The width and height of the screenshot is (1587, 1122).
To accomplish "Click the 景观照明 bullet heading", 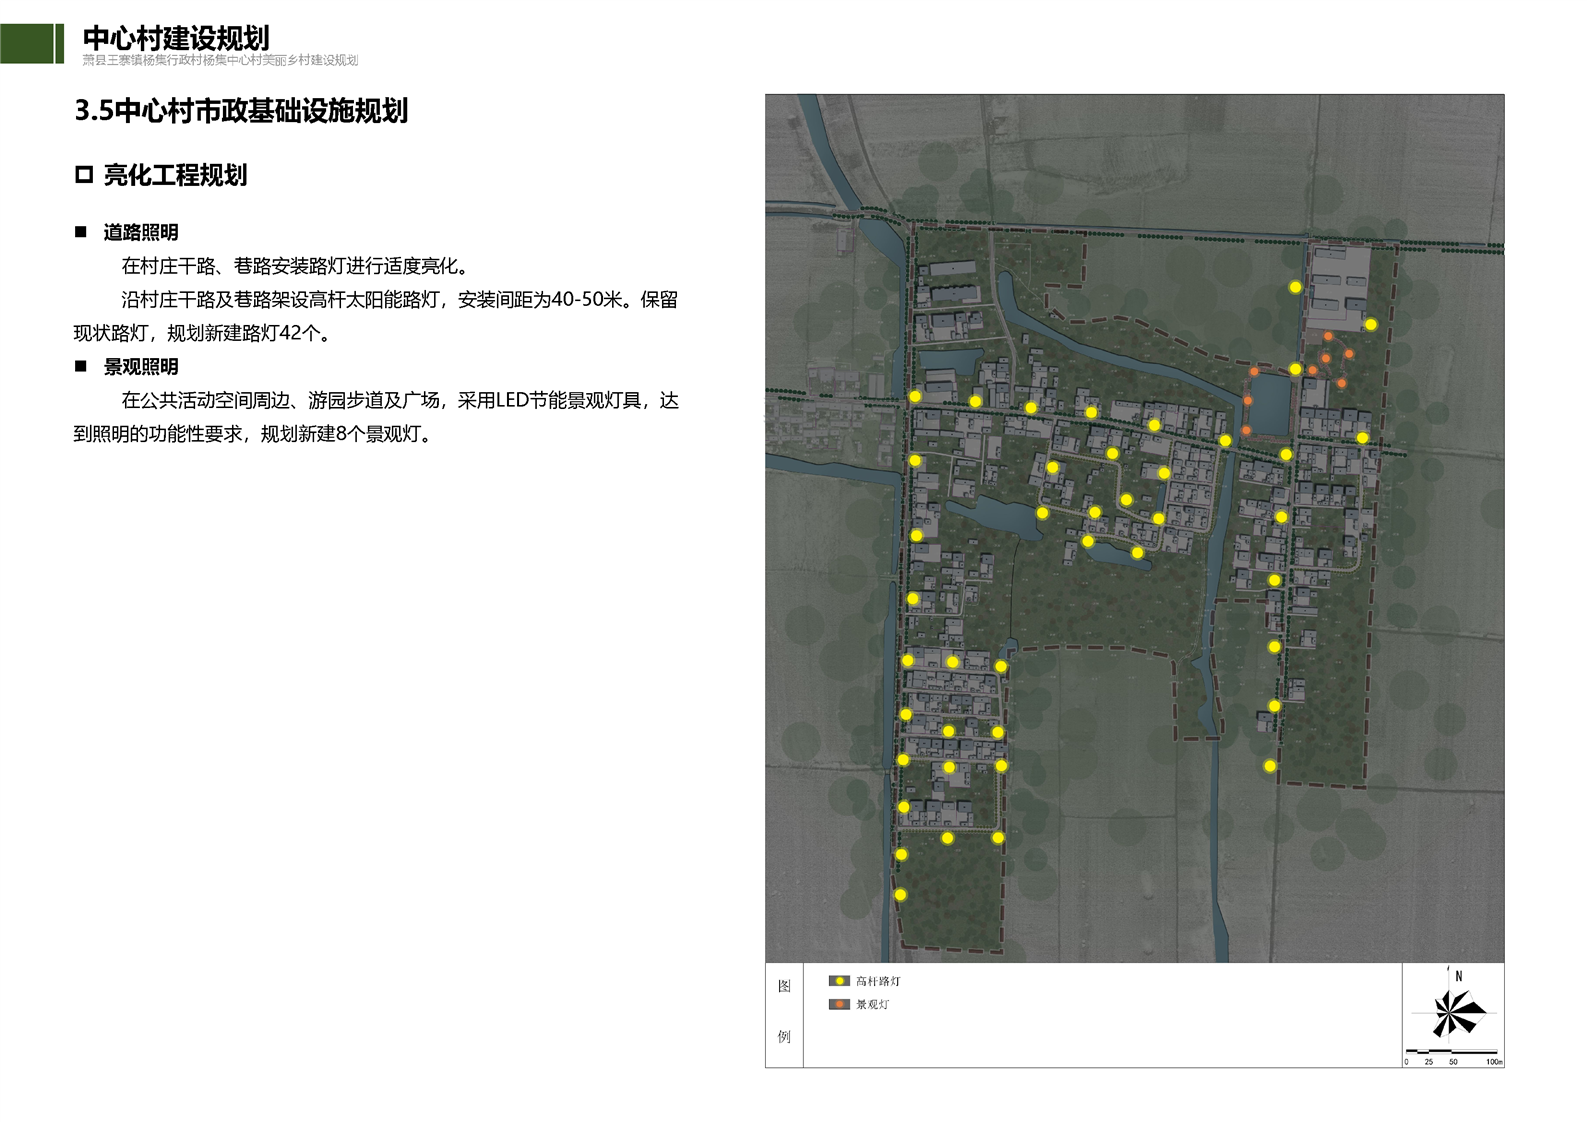I will pos(141,367).
